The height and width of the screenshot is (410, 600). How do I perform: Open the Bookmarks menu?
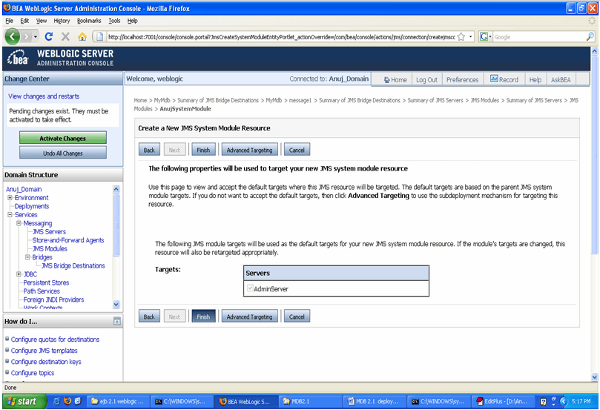tap(89, 21)
